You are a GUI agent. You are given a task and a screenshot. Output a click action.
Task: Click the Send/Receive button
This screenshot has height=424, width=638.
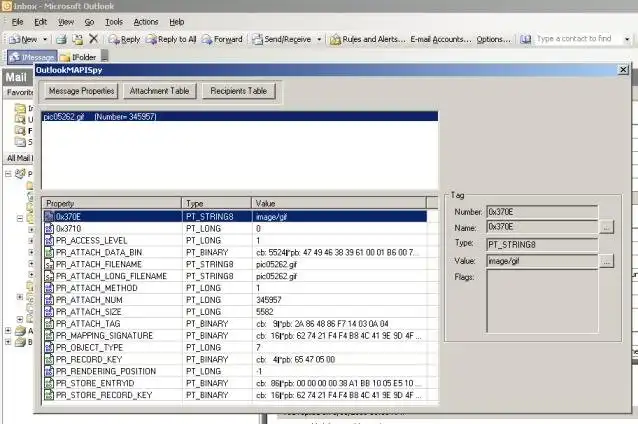282,39
